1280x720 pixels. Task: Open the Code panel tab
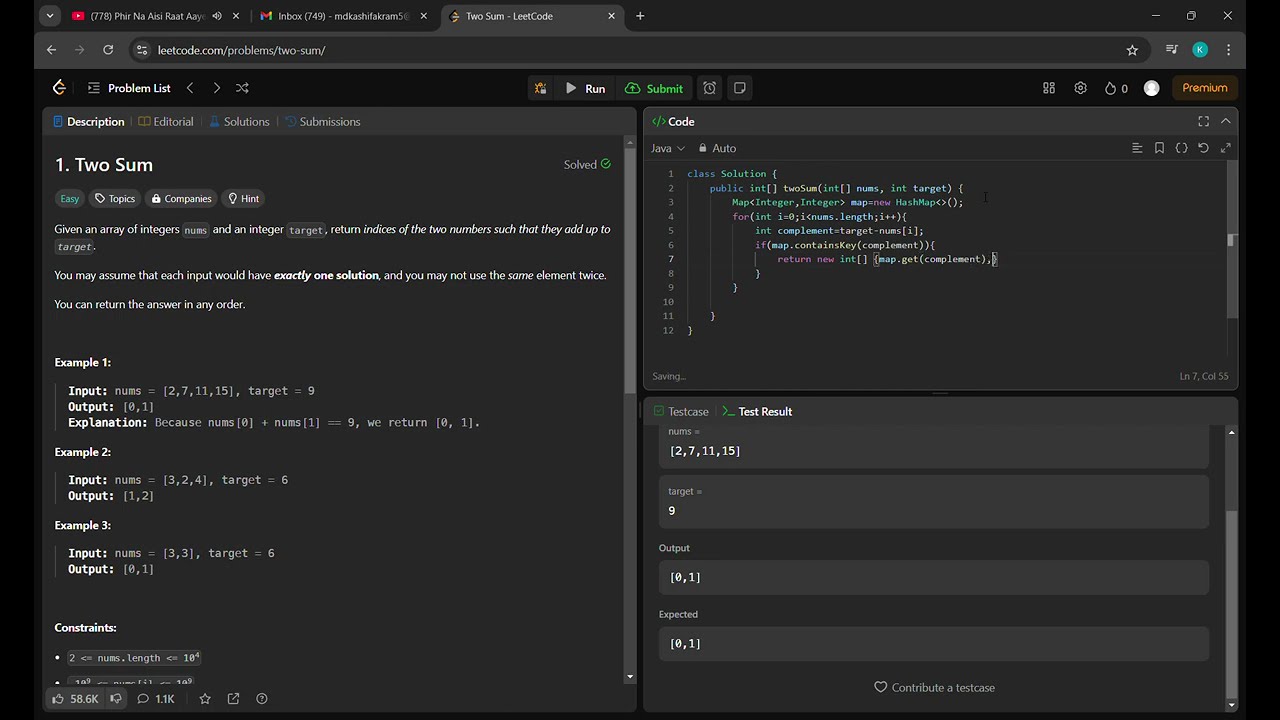(x=673, y=122)
